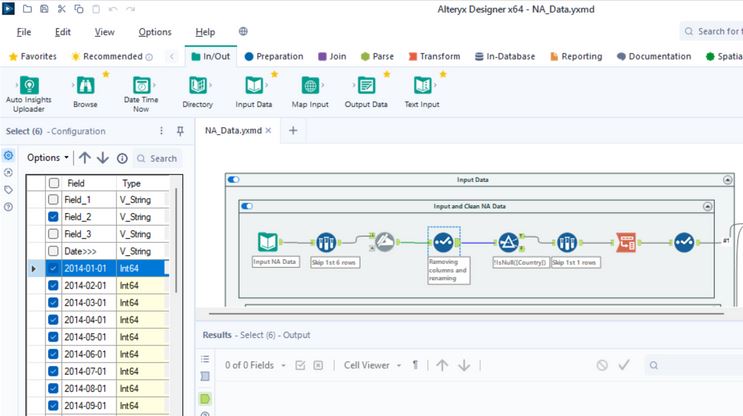This screenshot has height=416, width=743.
Task: Collapse the Input and Clean NA Data container
Action: tap(707, 207)
